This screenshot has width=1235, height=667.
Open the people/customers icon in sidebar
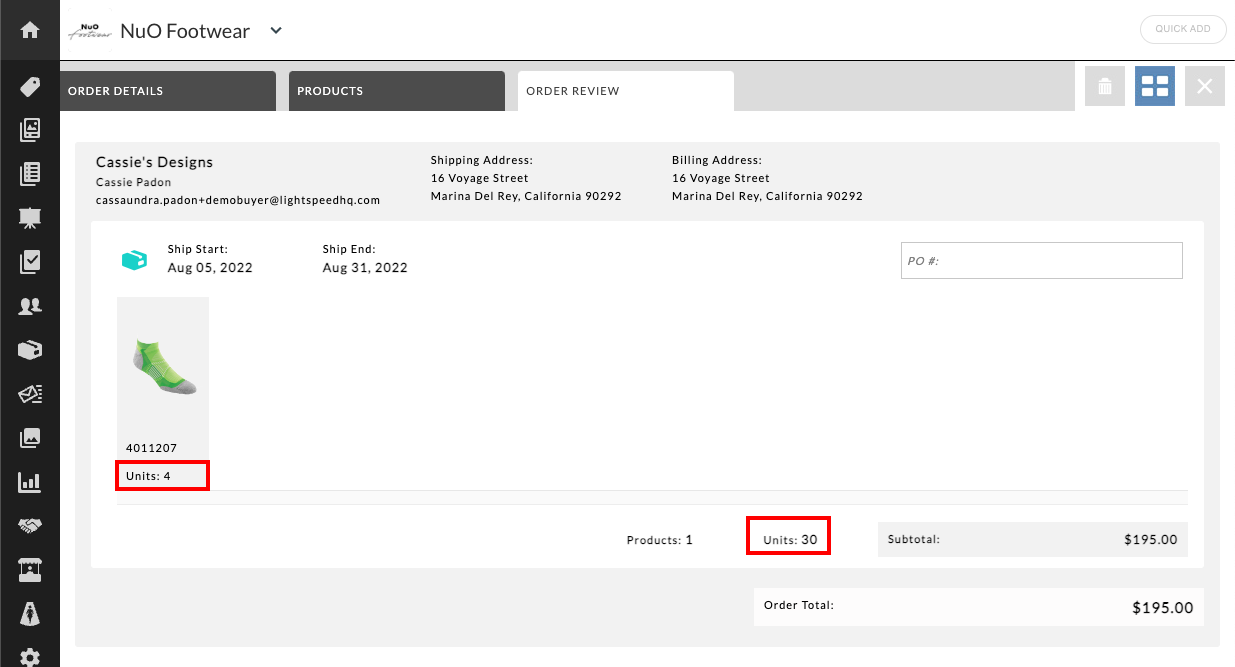pos(30,306)
